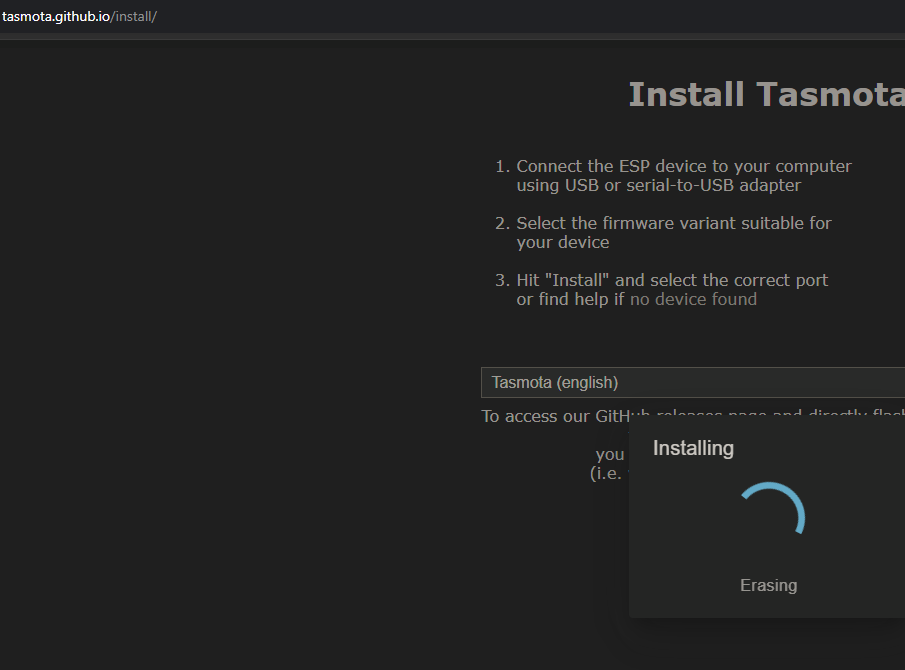Click step 3 'Hit "Install"' instruction text
905x670 pixels.
coord(671,280)
